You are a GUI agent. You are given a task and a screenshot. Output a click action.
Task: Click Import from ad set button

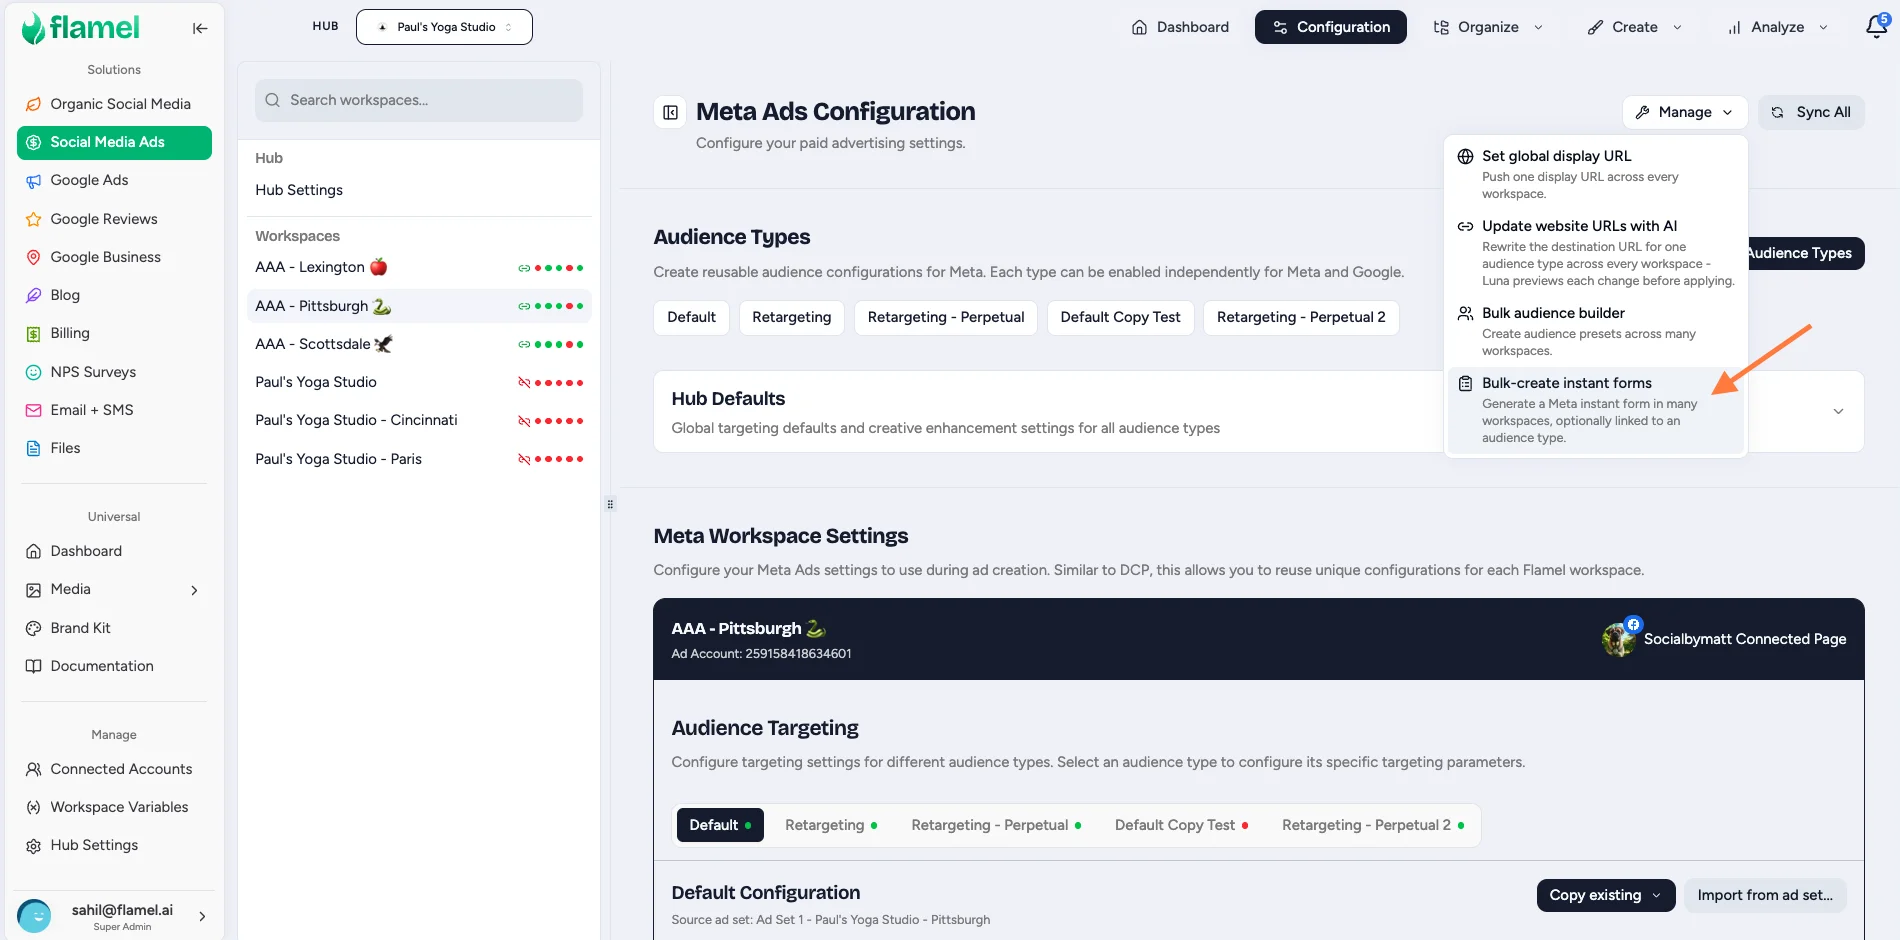tap(1765, 895)
